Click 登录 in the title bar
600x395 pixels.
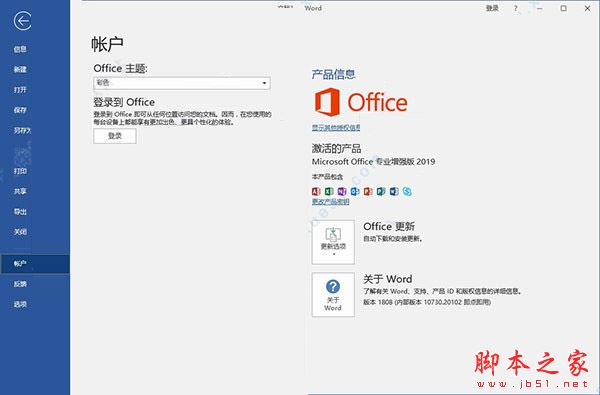(x=492, y=8)
